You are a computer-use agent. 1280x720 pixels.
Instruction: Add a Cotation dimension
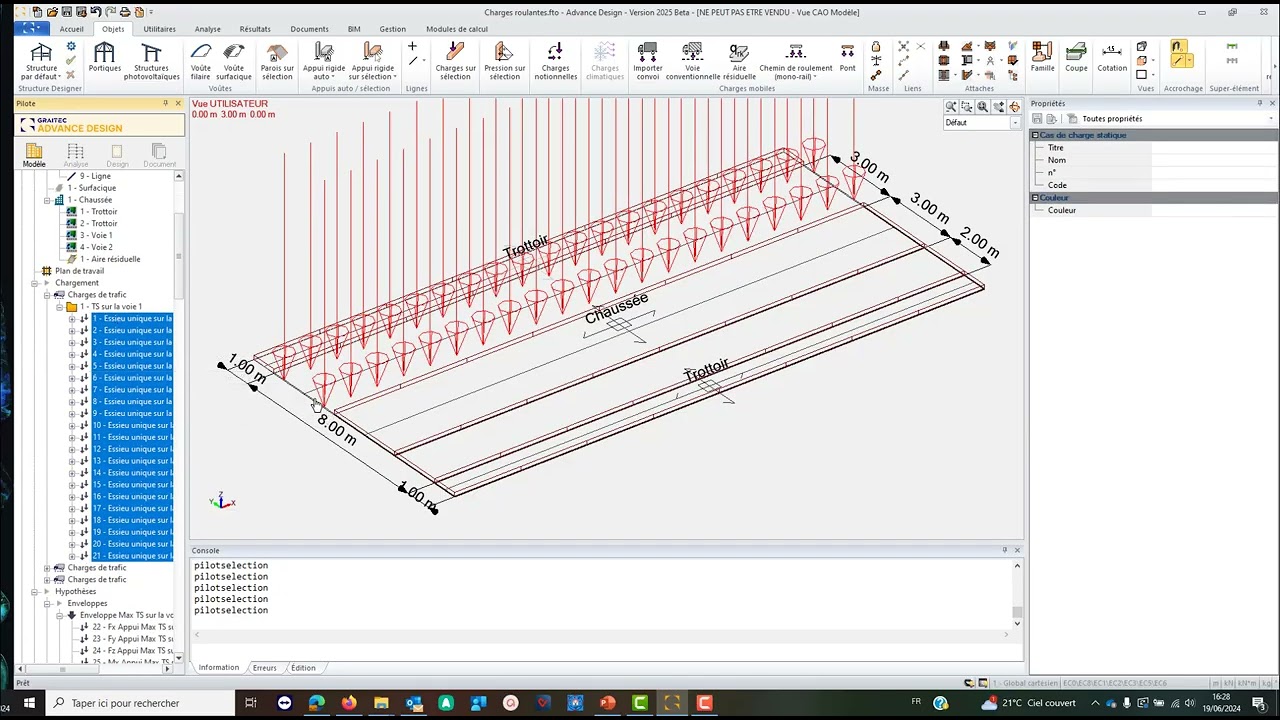1112,58
